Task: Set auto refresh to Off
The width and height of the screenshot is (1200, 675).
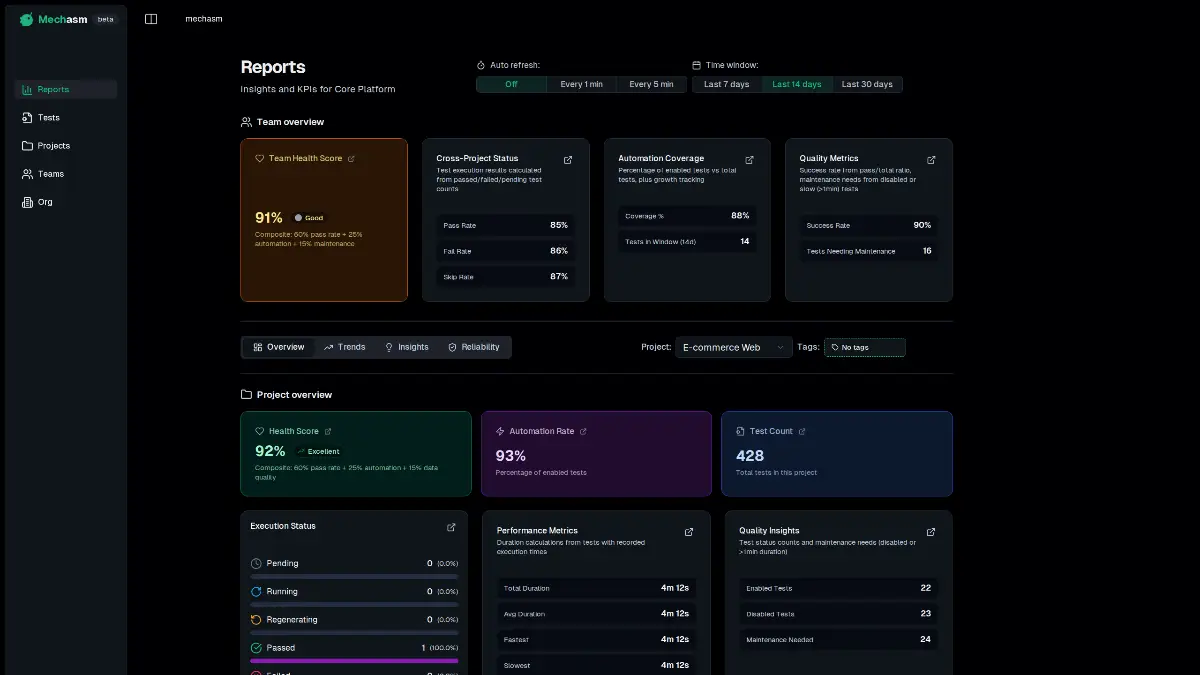Action: [511, 85]
